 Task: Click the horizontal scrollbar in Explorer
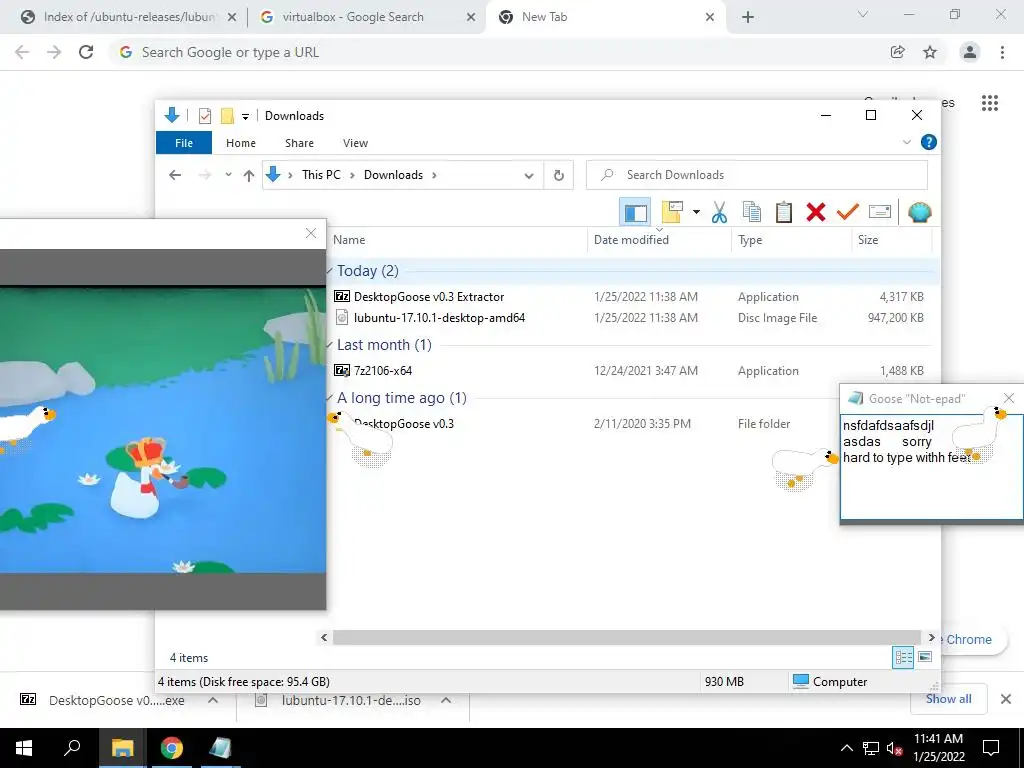coord(626,637)
